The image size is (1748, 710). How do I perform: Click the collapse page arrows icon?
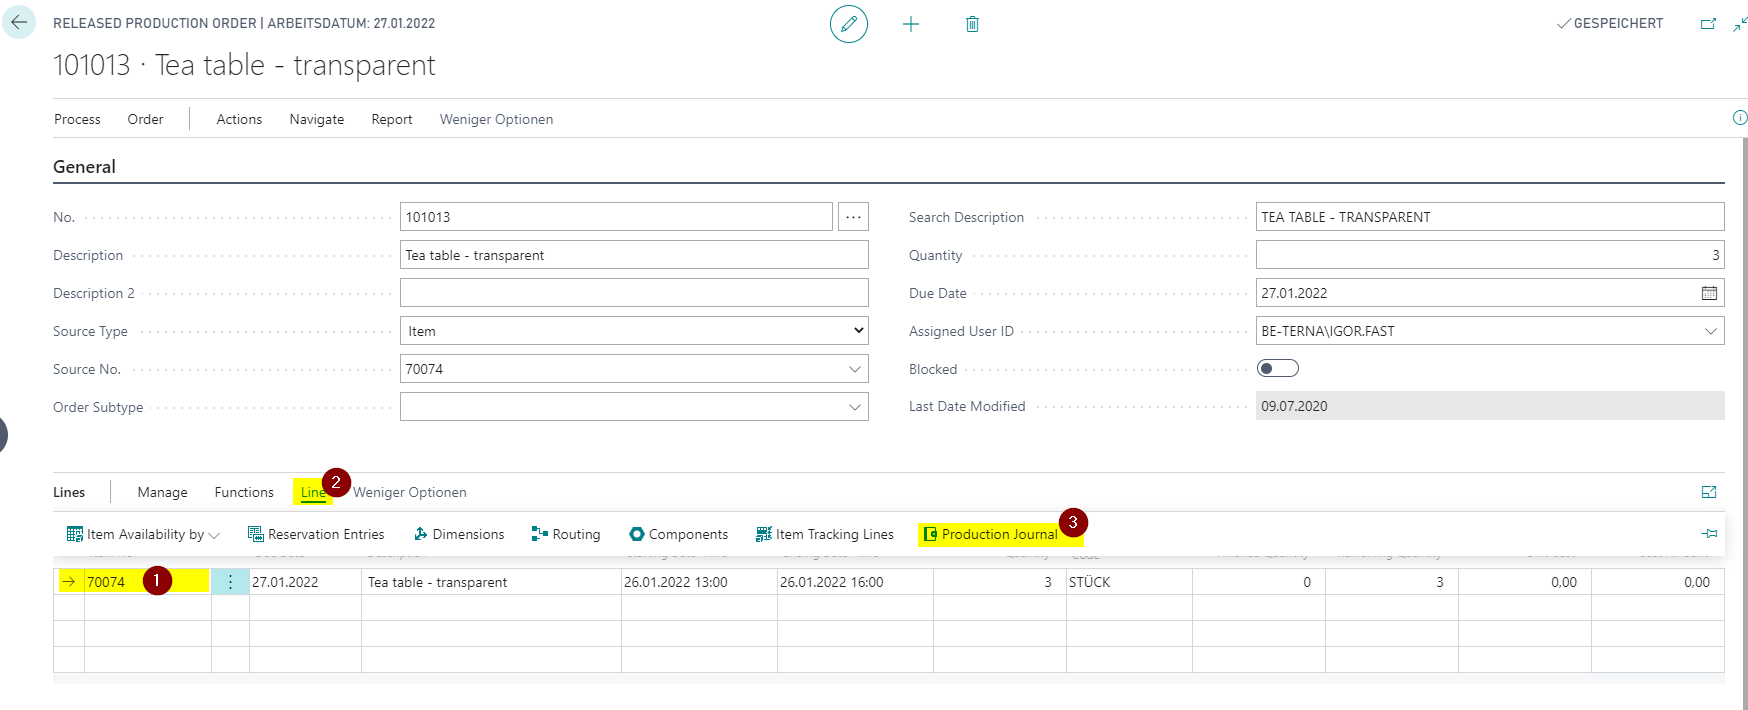[1740, 24]
